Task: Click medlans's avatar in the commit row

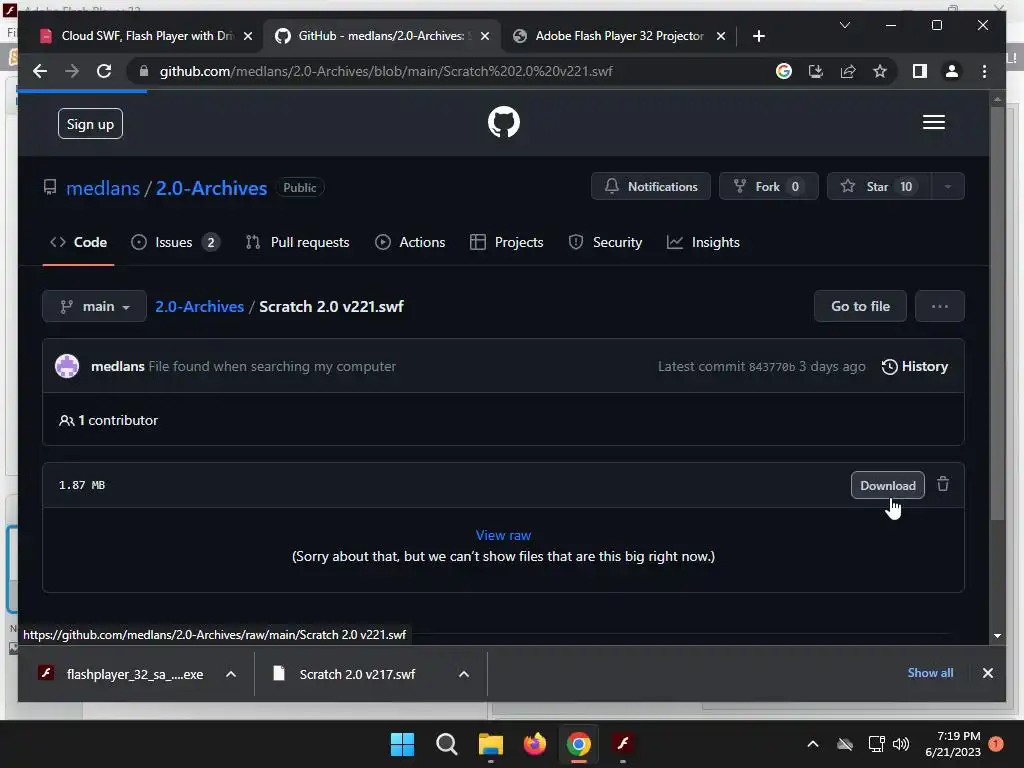Action: (x=67, y=366)
